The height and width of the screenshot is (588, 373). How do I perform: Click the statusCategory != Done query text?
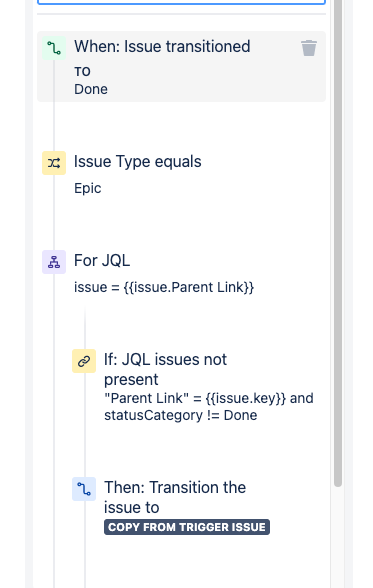[181, 415]
